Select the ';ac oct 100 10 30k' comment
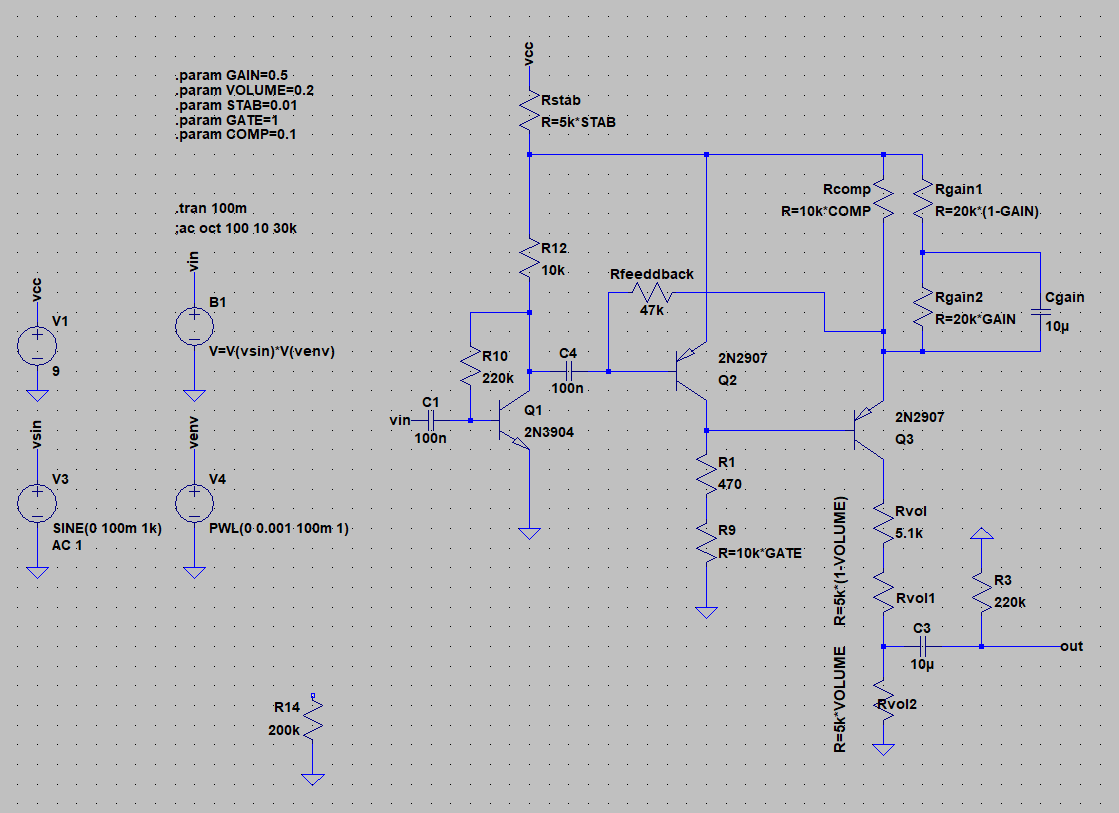Viewport: 1119px width, 813px height. point(236,228)
